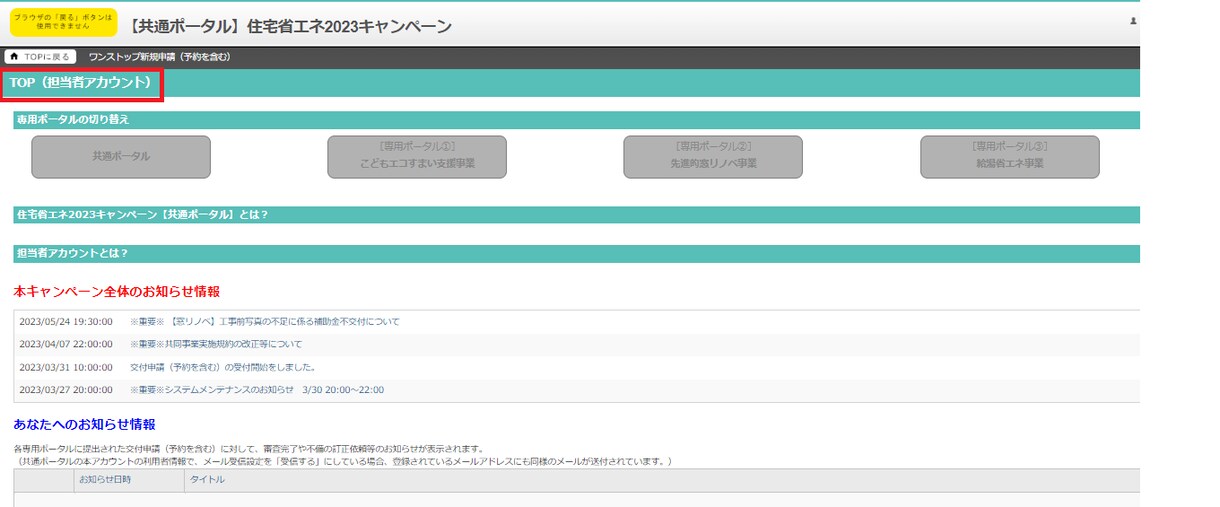Expand 住宅省エネ2023キャンペーン【共通ポータル】とは？ section
This screenshot has height=507, width=1220.
click(x=577, y=215)
